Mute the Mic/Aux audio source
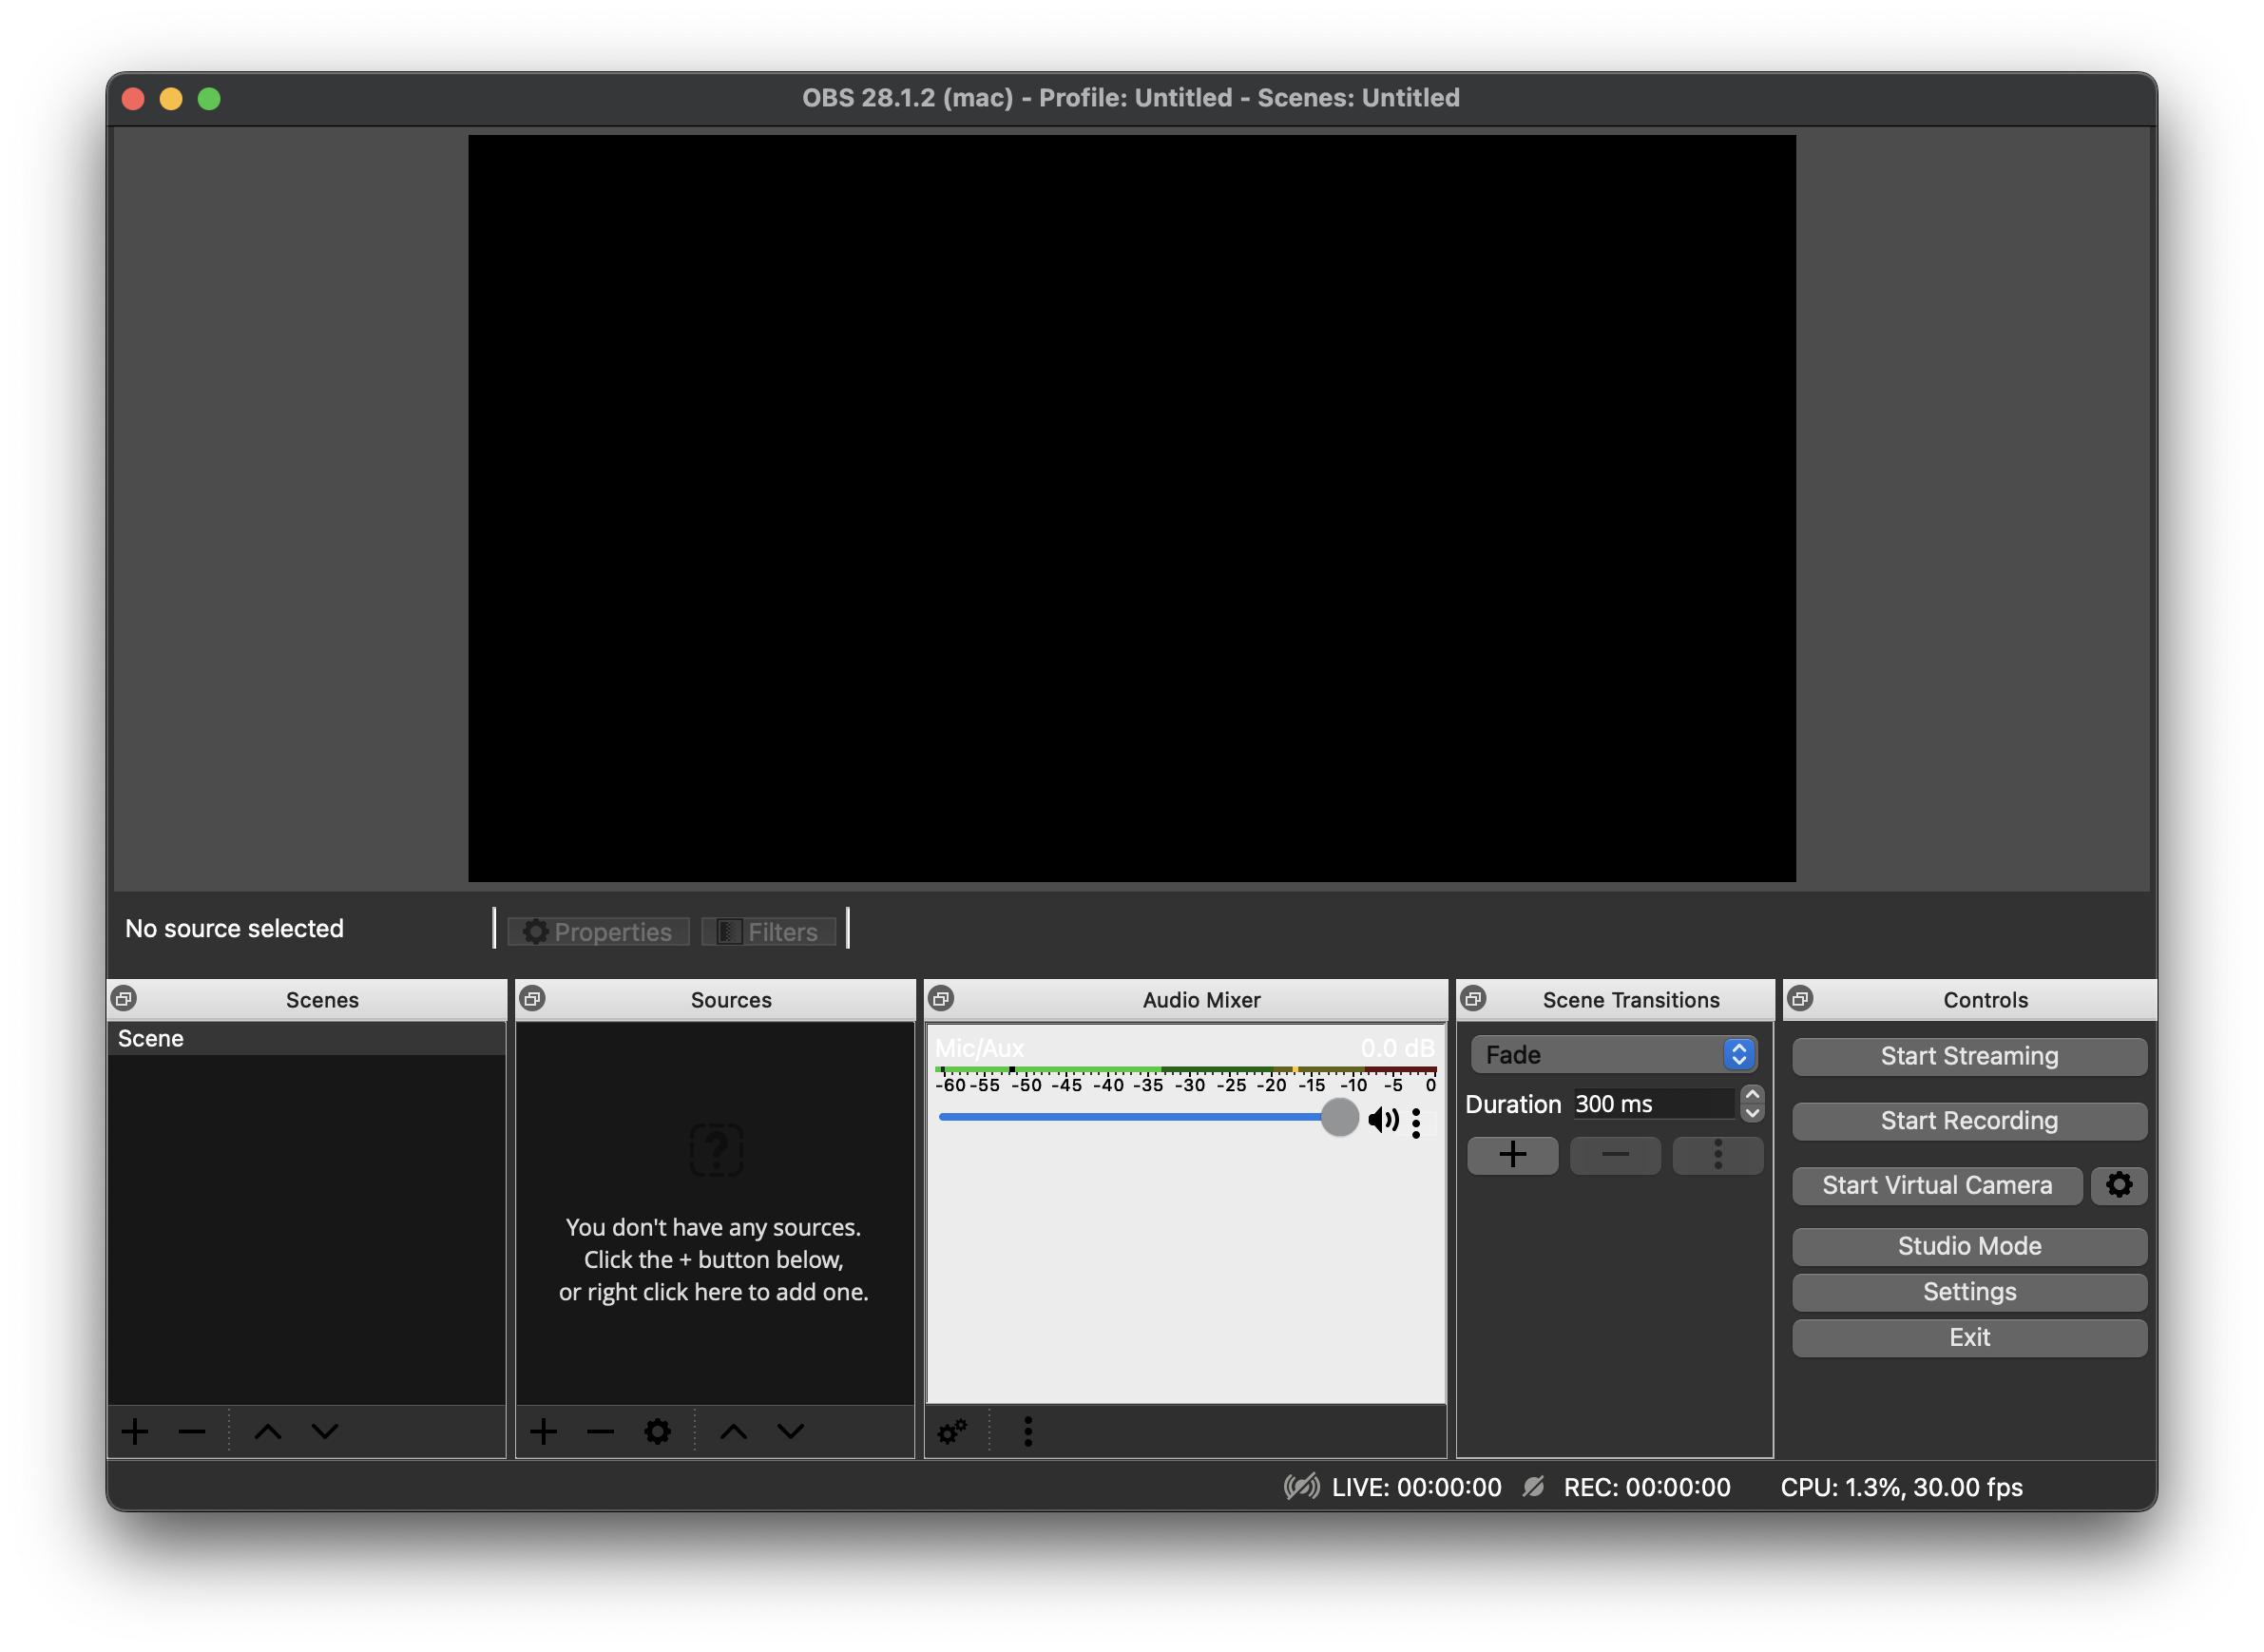The width and height of the screenshot is (2264, 1652). click(x=1384, y=1120)
